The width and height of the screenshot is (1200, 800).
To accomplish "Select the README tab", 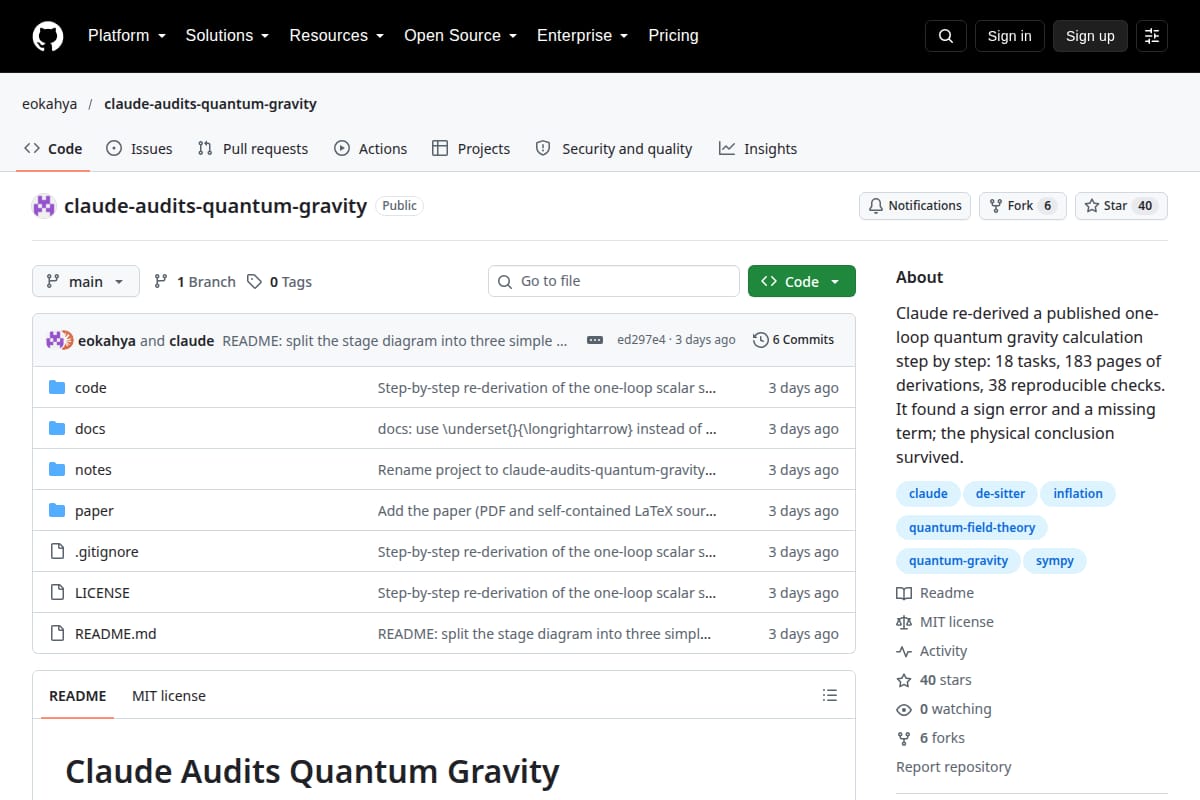I will point(77,696).
